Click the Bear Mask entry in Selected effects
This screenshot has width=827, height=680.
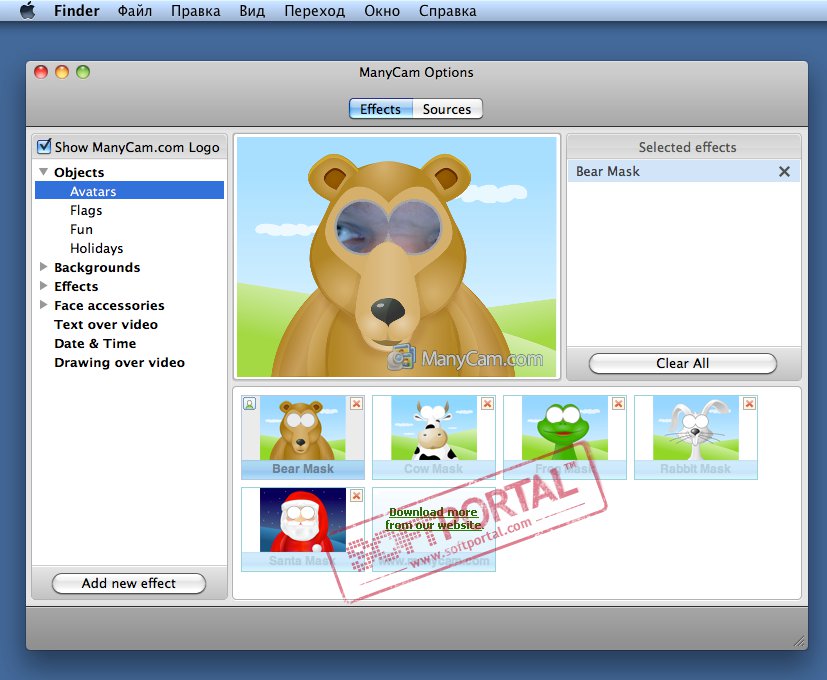pos(684,171)
